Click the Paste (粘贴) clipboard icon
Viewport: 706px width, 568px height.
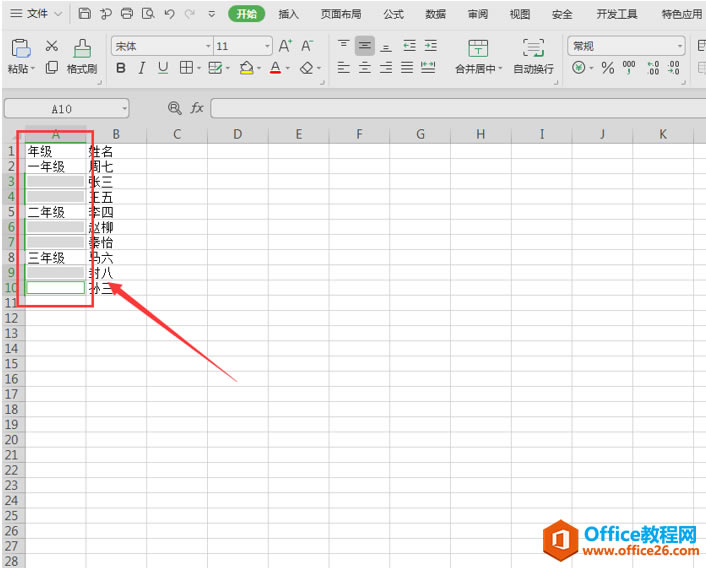tap(20, 48)
